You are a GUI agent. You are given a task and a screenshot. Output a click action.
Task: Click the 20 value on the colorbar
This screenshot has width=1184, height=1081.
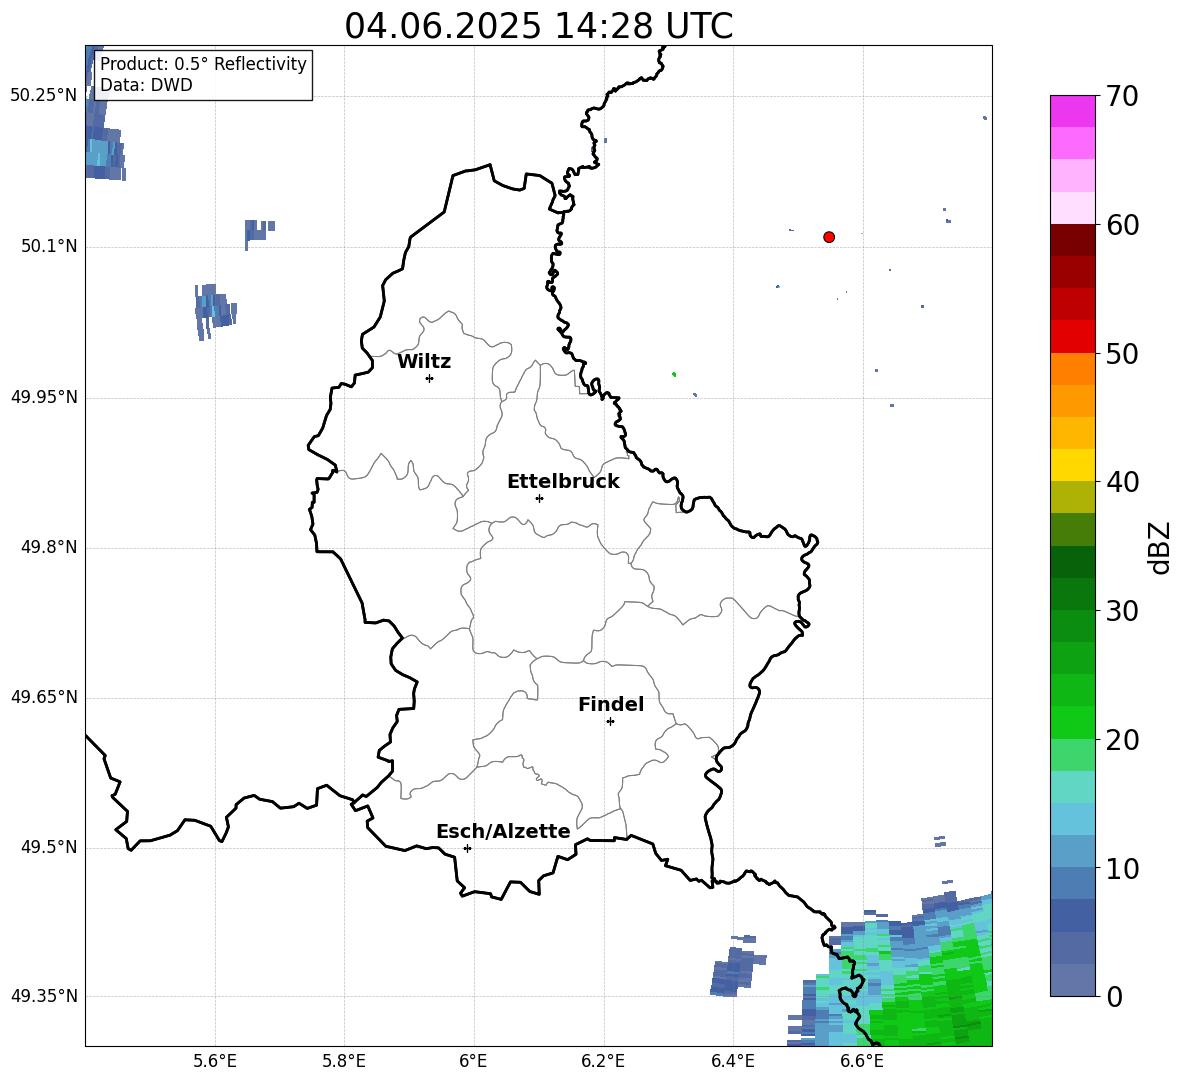pyautogui.click(x=1122, y=740)
